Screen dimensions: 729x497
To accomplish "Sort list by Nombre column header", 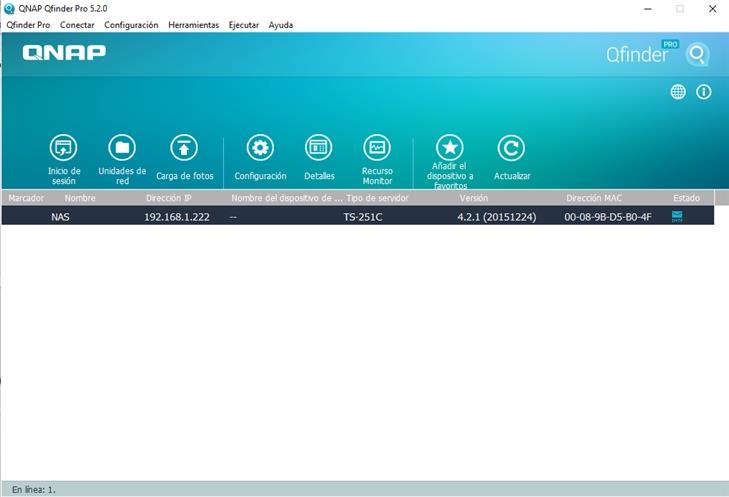I will [x=80, y=198].
